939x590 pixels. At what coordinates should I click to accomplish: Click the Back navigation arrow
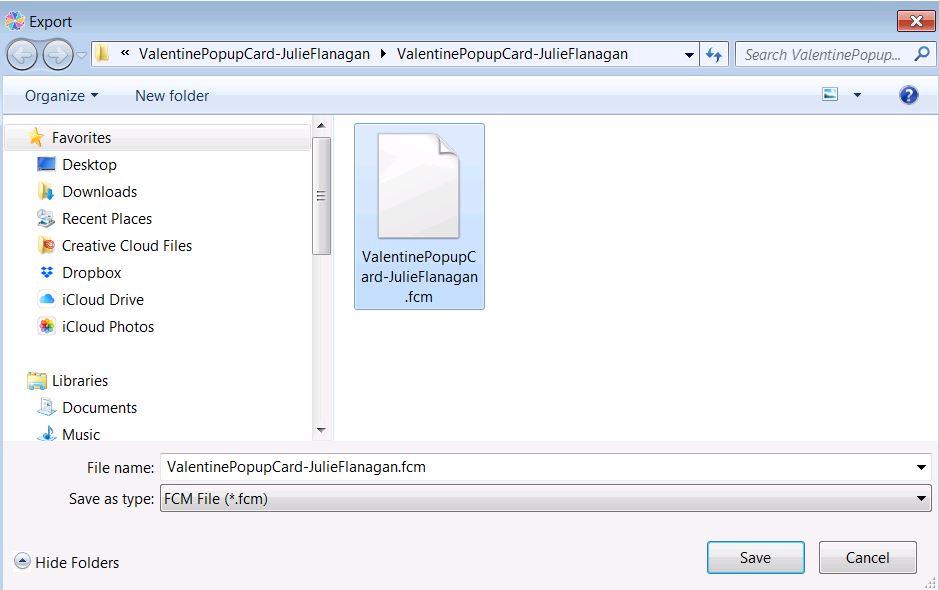point(22,55)
